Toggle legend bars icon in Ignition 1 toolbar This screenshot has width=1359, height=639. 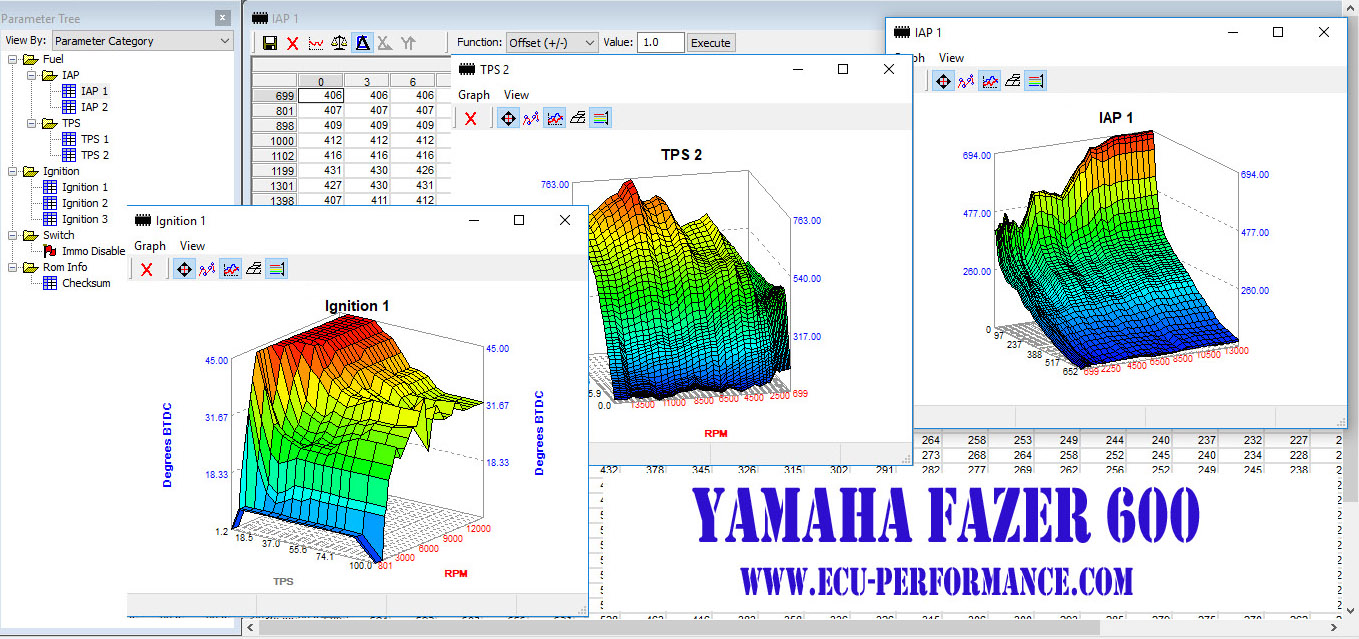click(x=276, y=269)
